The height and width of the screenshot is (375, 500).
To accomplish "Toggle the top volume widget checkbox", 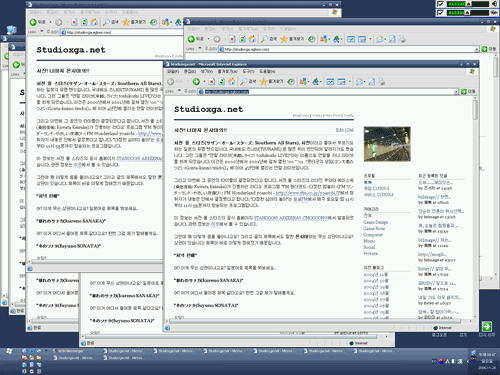I will point(440,4).
